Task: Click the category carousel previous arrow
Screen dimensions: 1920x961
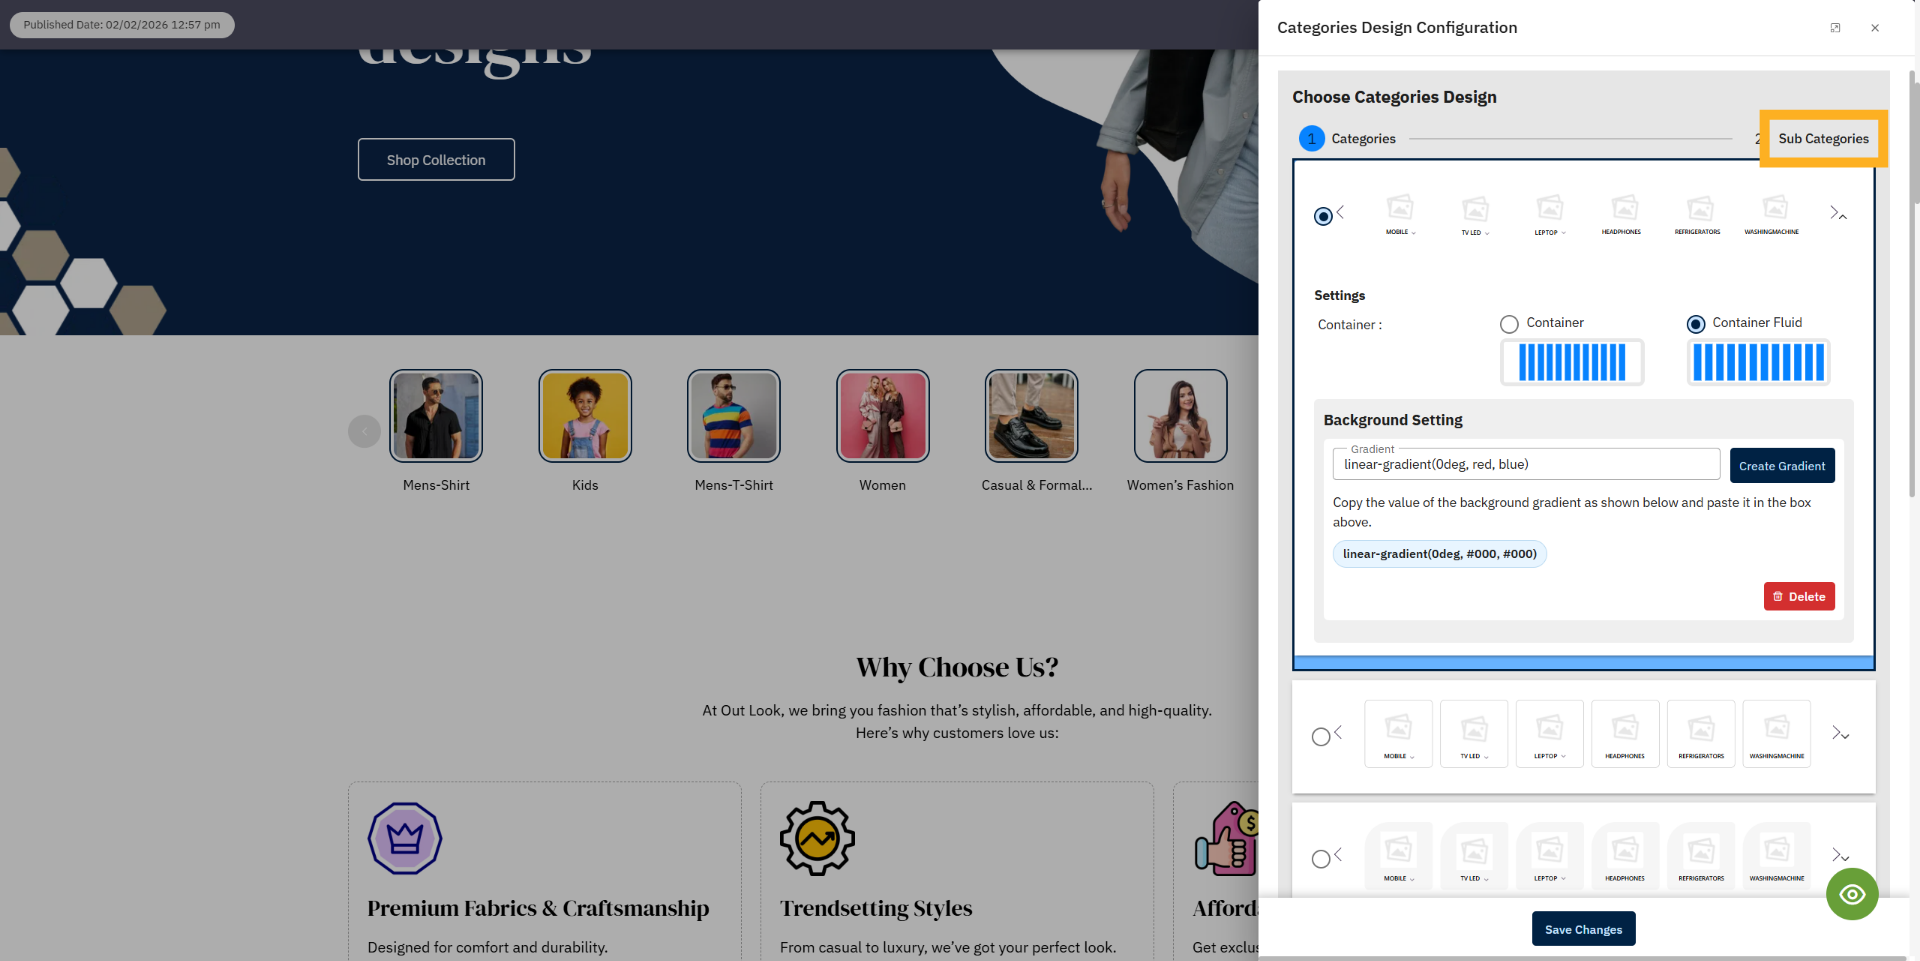Action: coord(364,432)
